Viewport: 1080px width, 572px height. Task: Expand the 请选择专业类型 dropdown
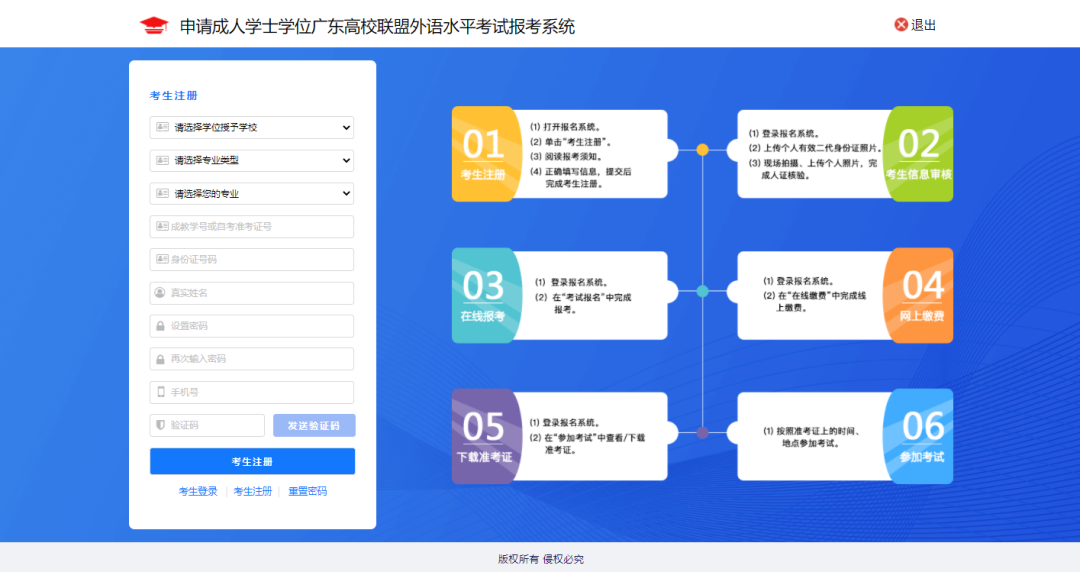coord(252,160)
